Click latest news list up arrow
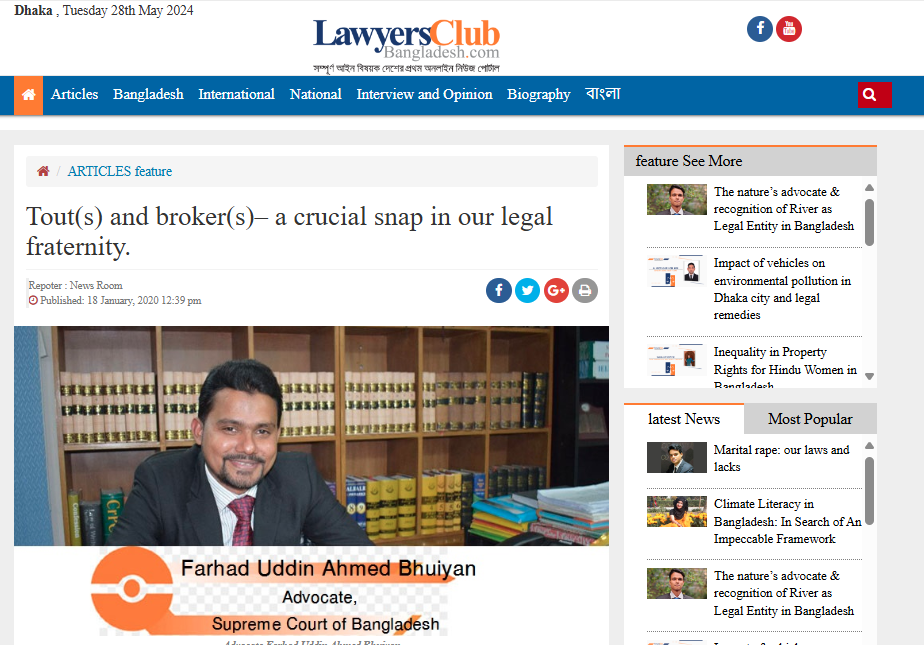This screenshot has height=645, width=924. (869, 446)
